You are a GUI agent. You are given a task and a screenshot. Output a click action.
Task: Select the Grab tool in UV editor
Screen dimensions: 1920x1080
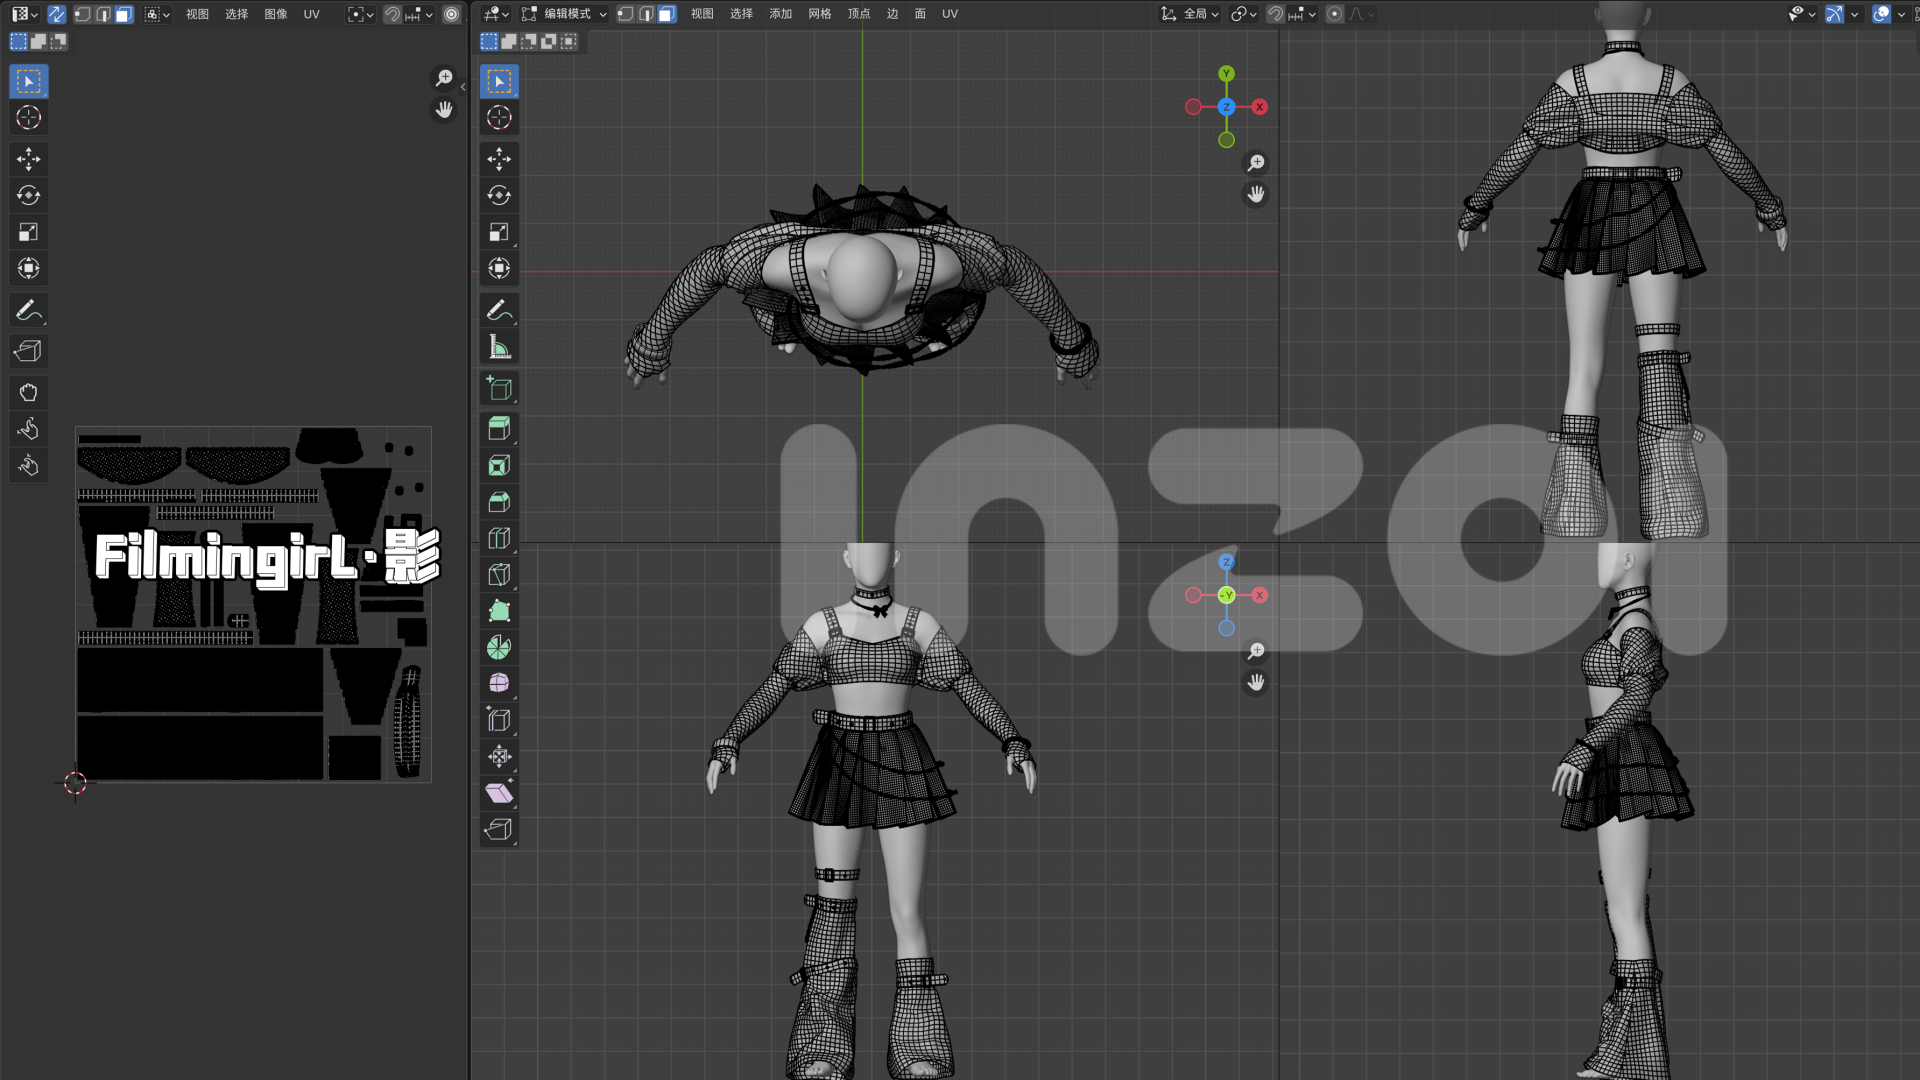(x=28, y=392)
